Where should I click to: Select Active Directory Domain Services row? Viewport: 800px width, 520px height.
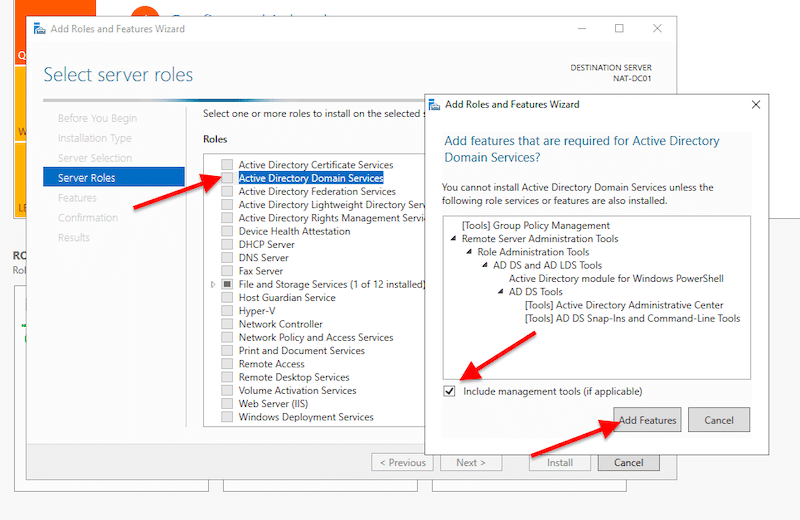tap(311, 178)
